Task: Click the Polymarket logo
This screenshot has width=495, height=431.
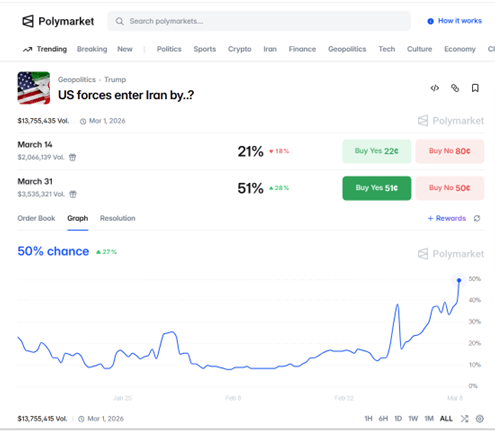Action: 58,21
